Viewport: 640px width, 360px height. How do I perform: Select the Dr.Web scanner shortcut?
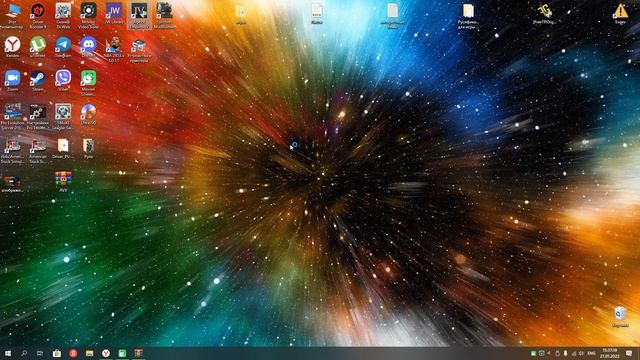click(63, 16)
